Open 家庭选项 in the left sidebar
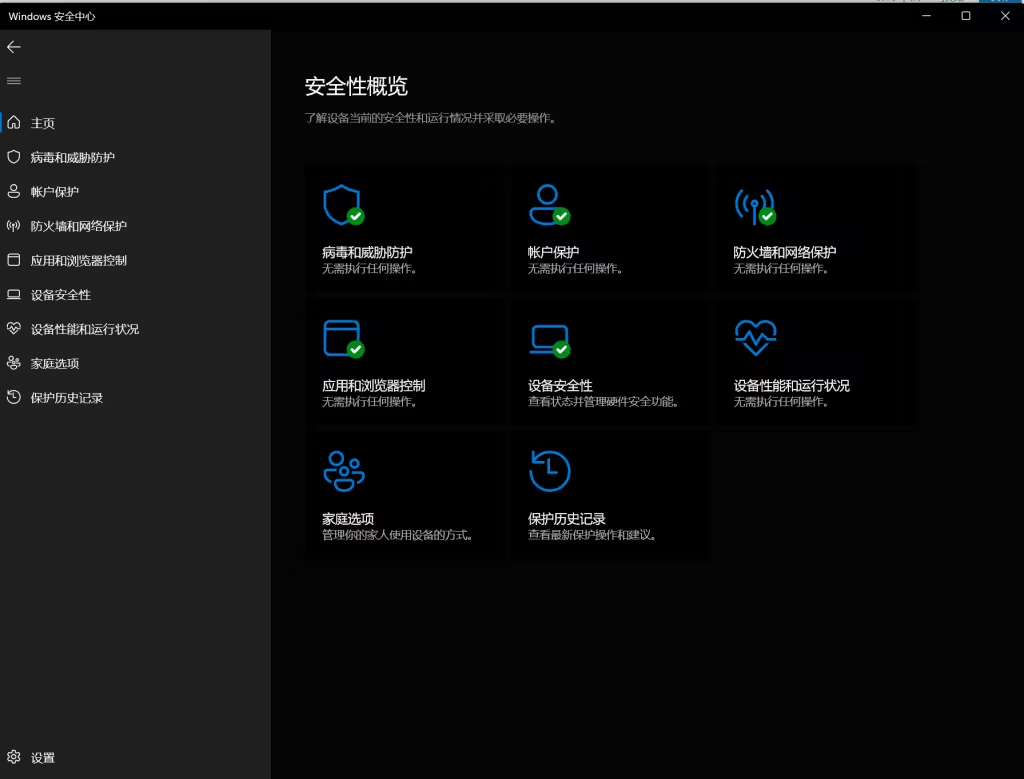 (54, 364)
